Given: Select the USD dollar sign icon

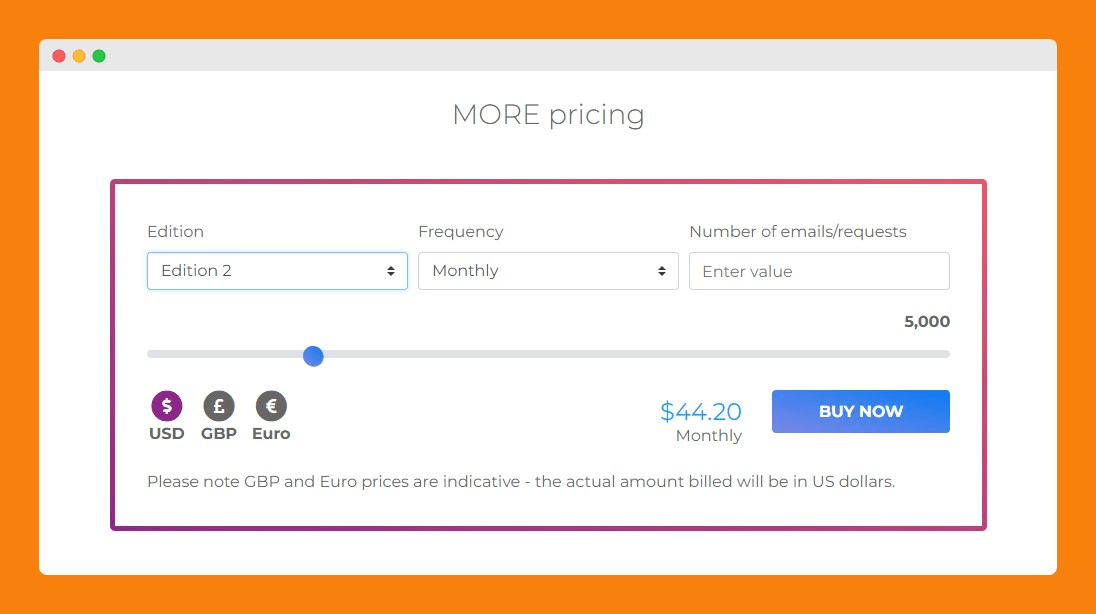Looking at the screenshot, I should point(167,406).
